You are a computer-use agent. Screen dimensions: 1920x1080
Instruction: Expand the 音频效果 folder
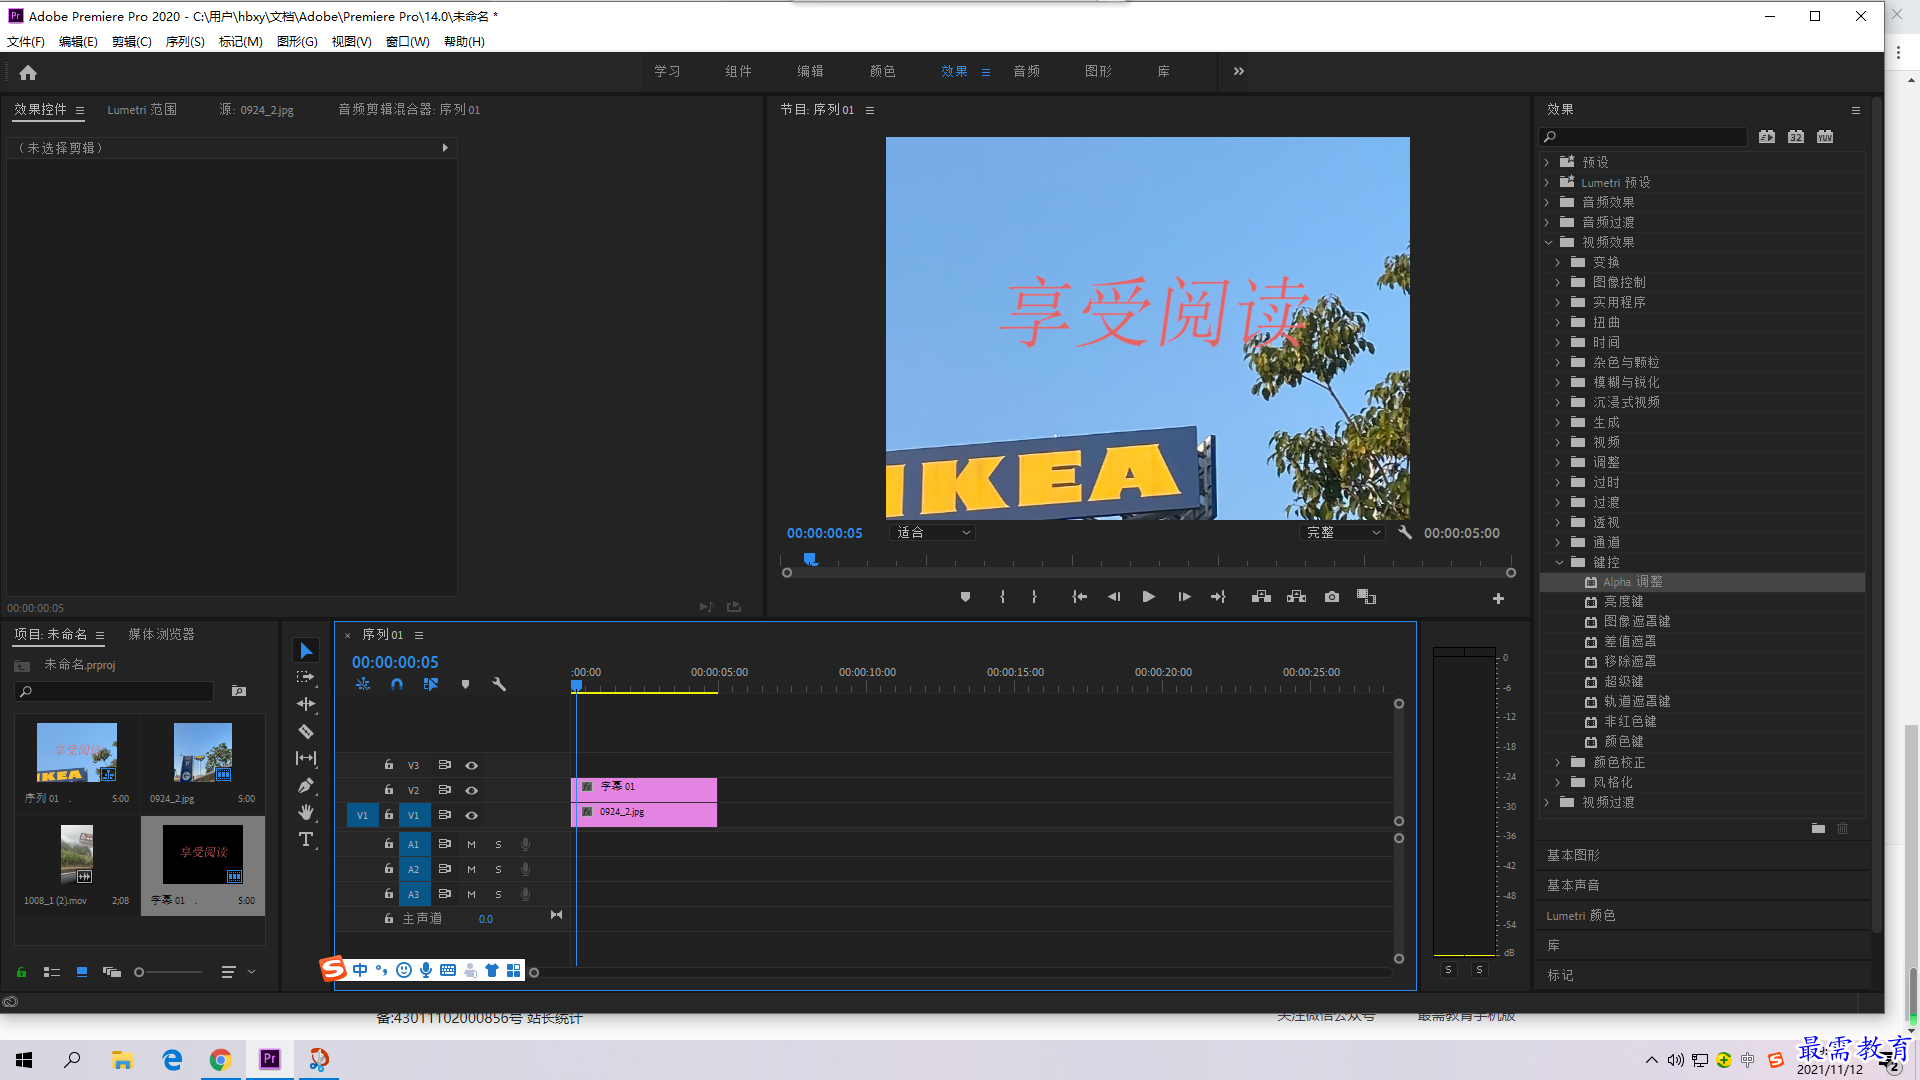point(1547,202)
